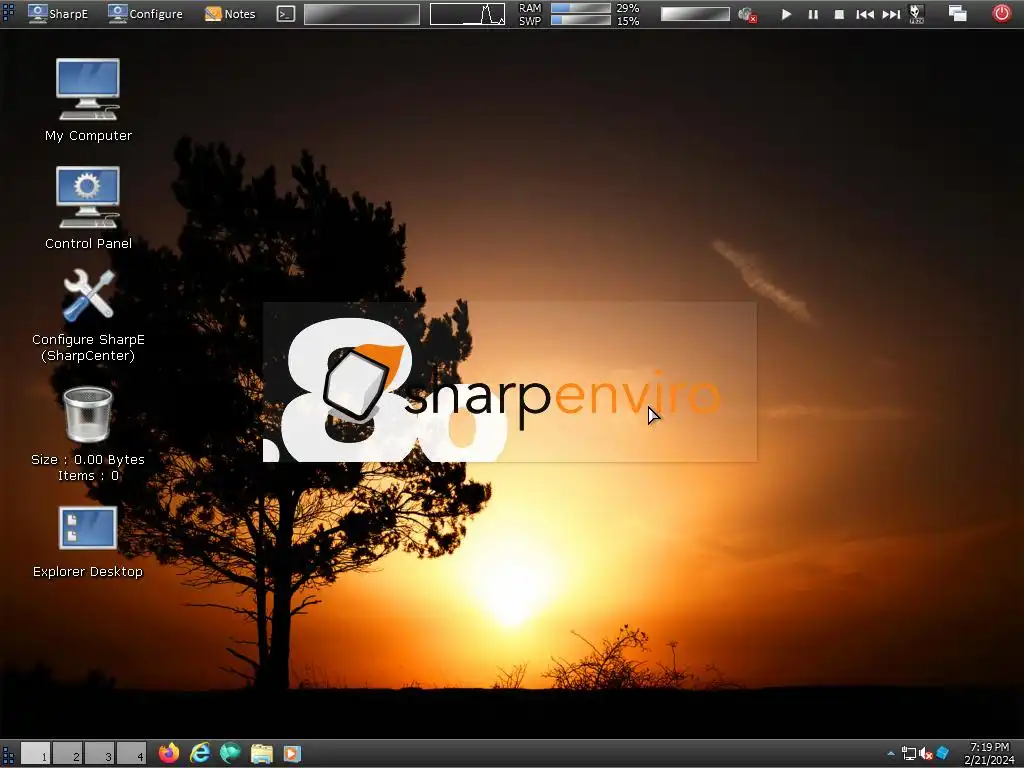
Task: Click the CPU usage graph monitor
Action: (467, 14)
